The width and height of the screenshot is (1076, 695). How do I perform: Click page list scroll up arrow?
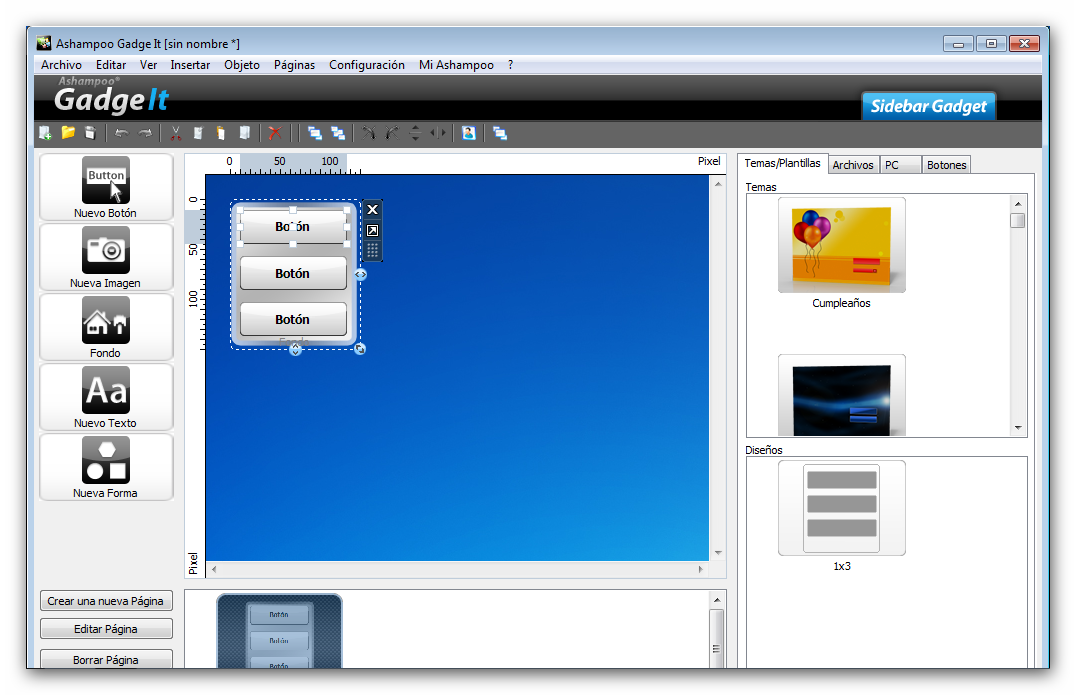(717, 600)
